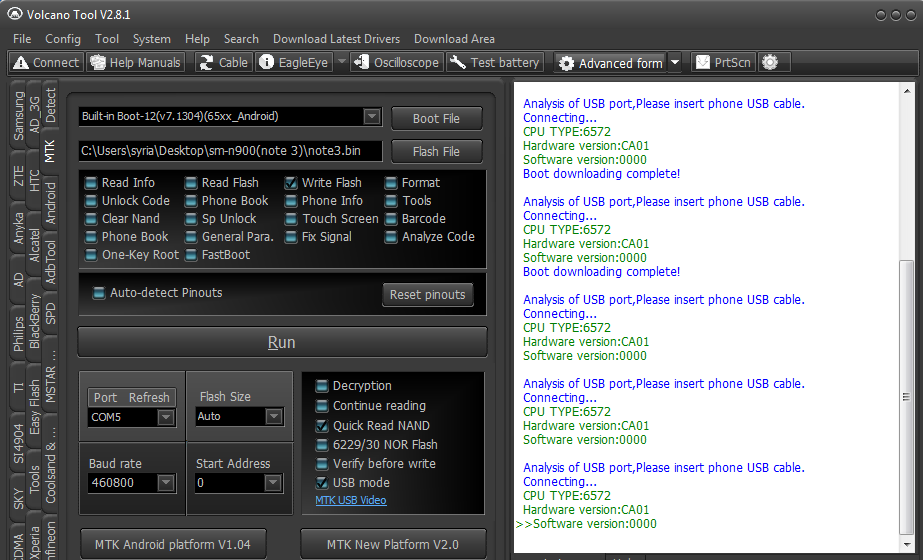Image resolution: width=923 pixels, height=560 pixels.
Task: Select the Android side tab
Action: coord(51,203)
